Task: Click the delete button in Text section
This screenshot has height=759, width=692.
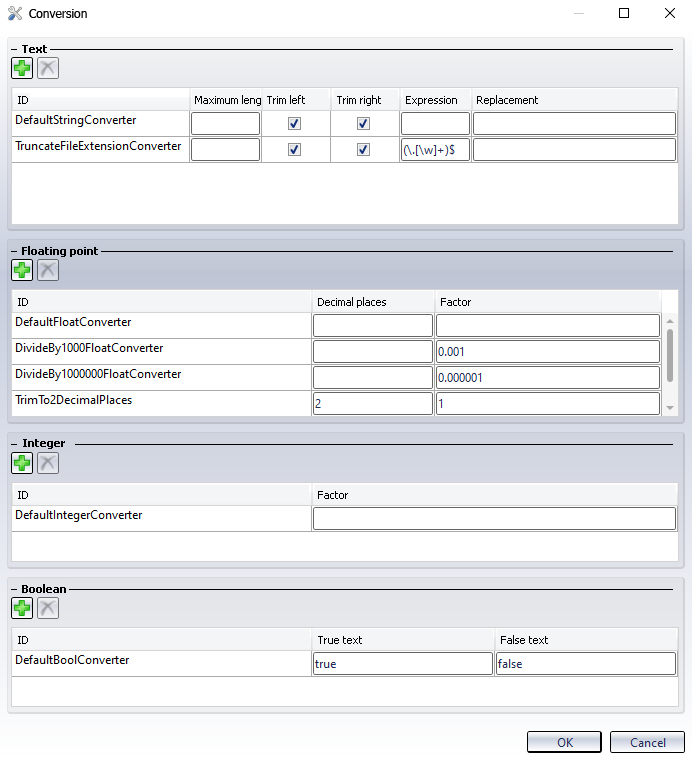Action: point(48,68)
